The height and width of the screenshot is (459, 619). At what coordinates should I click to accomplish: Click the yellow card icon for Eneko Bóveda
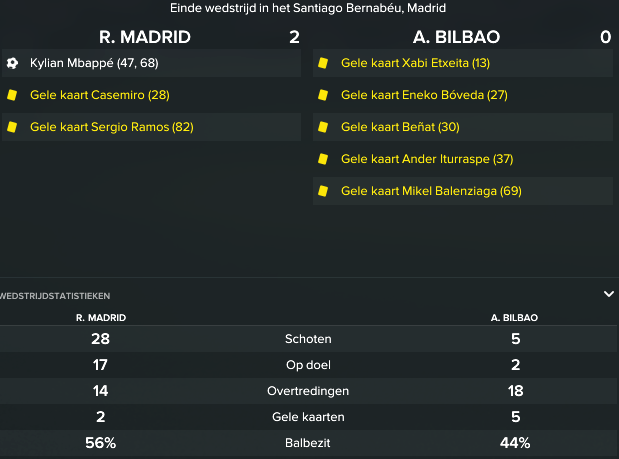point(323,95)
